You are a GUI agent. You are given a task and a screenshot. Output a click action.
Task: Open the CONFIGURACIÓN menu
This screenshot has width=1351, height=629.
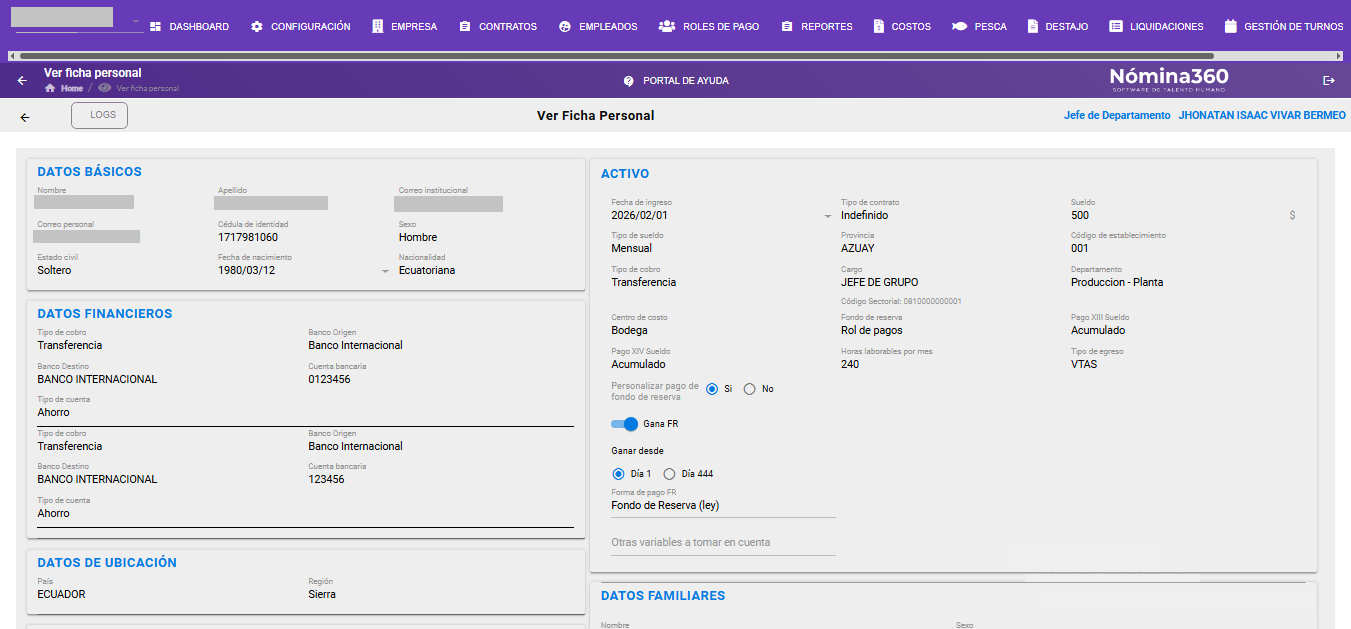(x=300, y=27)
